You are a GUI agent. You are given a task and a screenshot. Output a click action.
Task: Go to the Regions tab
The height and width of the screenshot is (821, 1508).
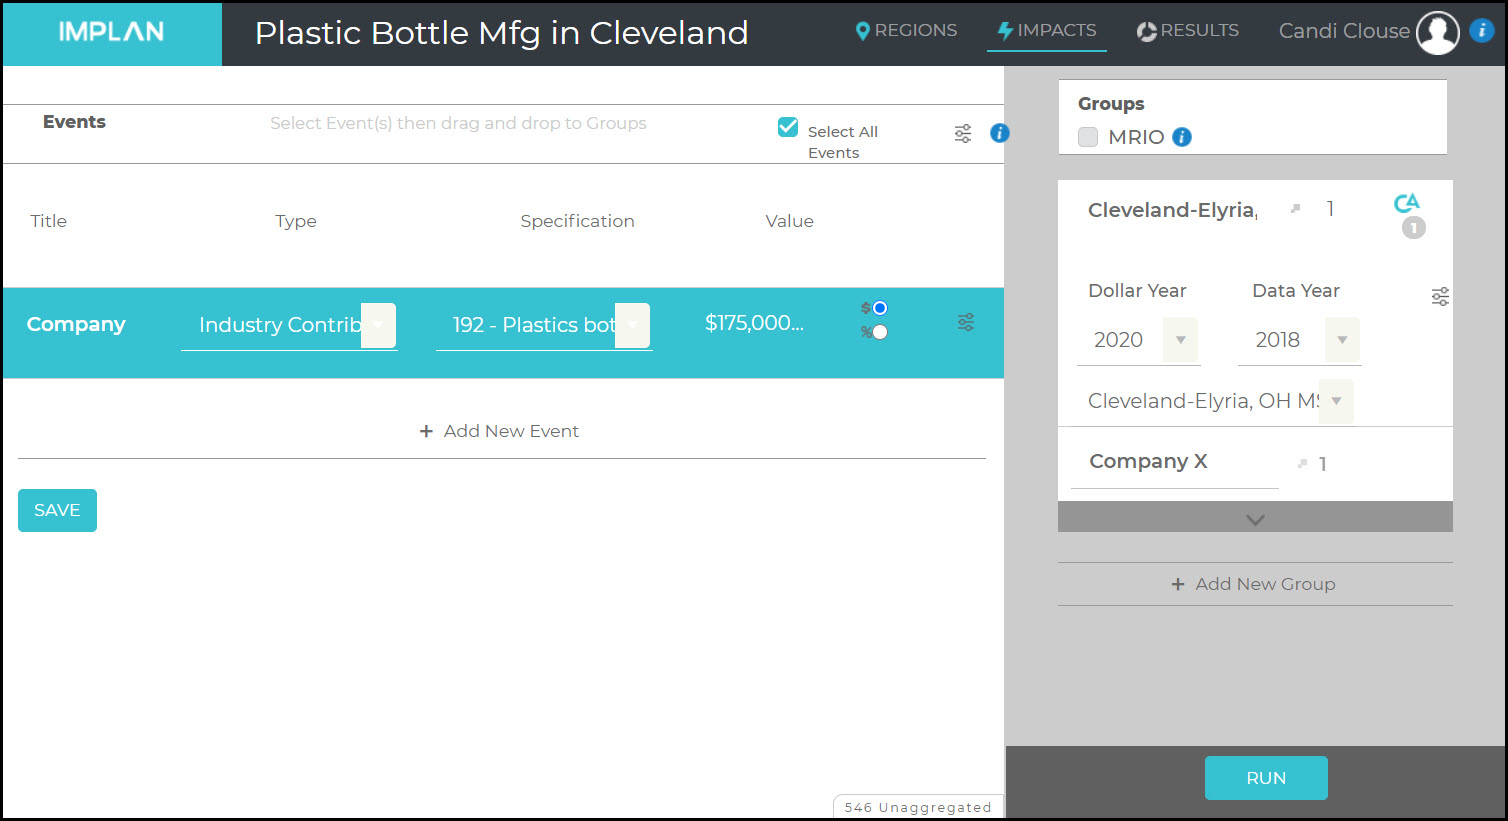click(907, 31)
